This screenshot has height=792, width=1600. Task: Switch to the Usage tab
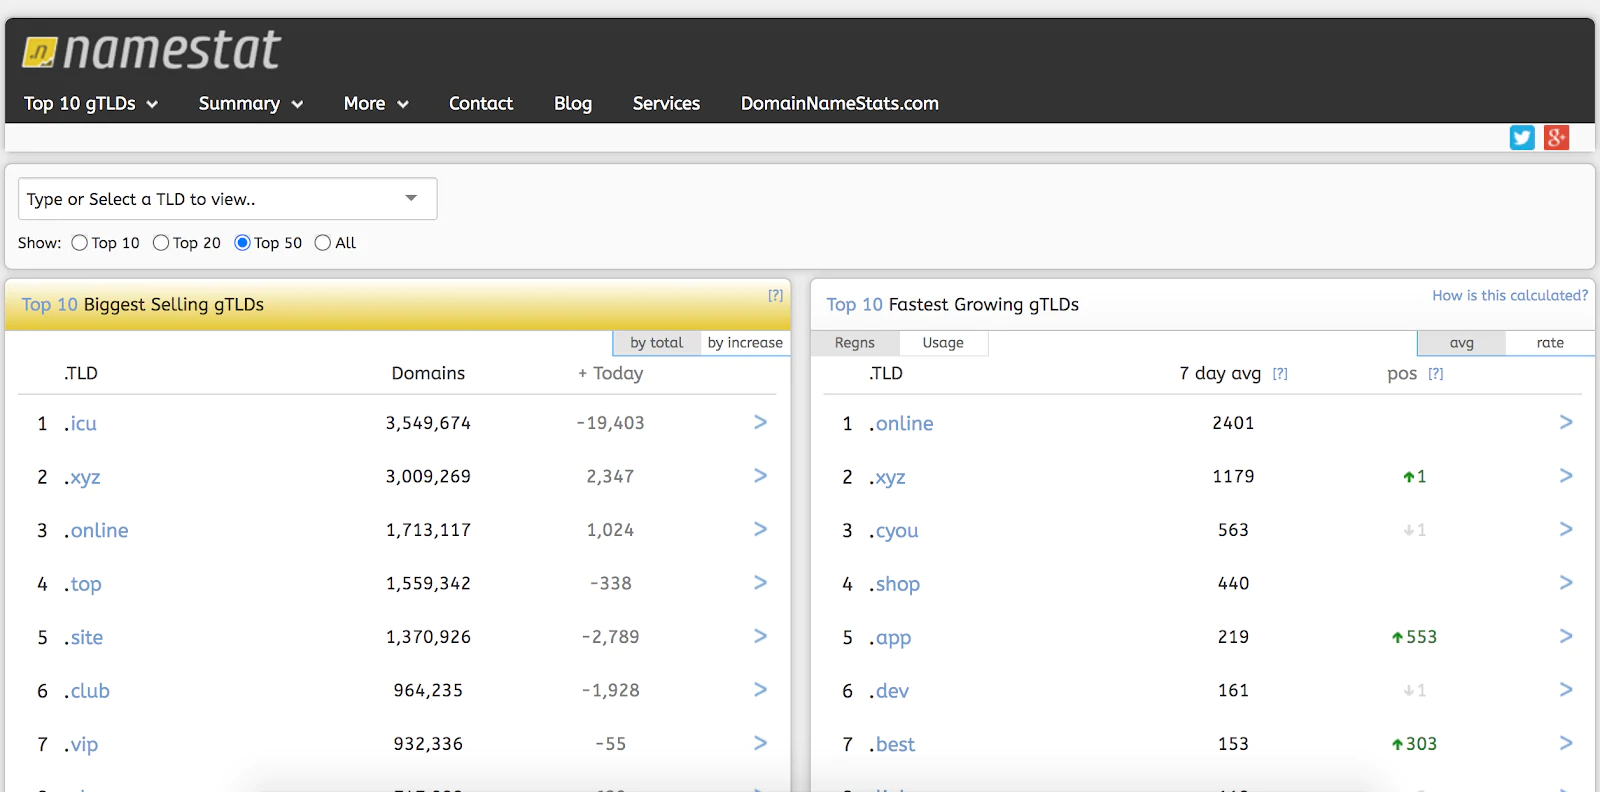pos(942,343)
